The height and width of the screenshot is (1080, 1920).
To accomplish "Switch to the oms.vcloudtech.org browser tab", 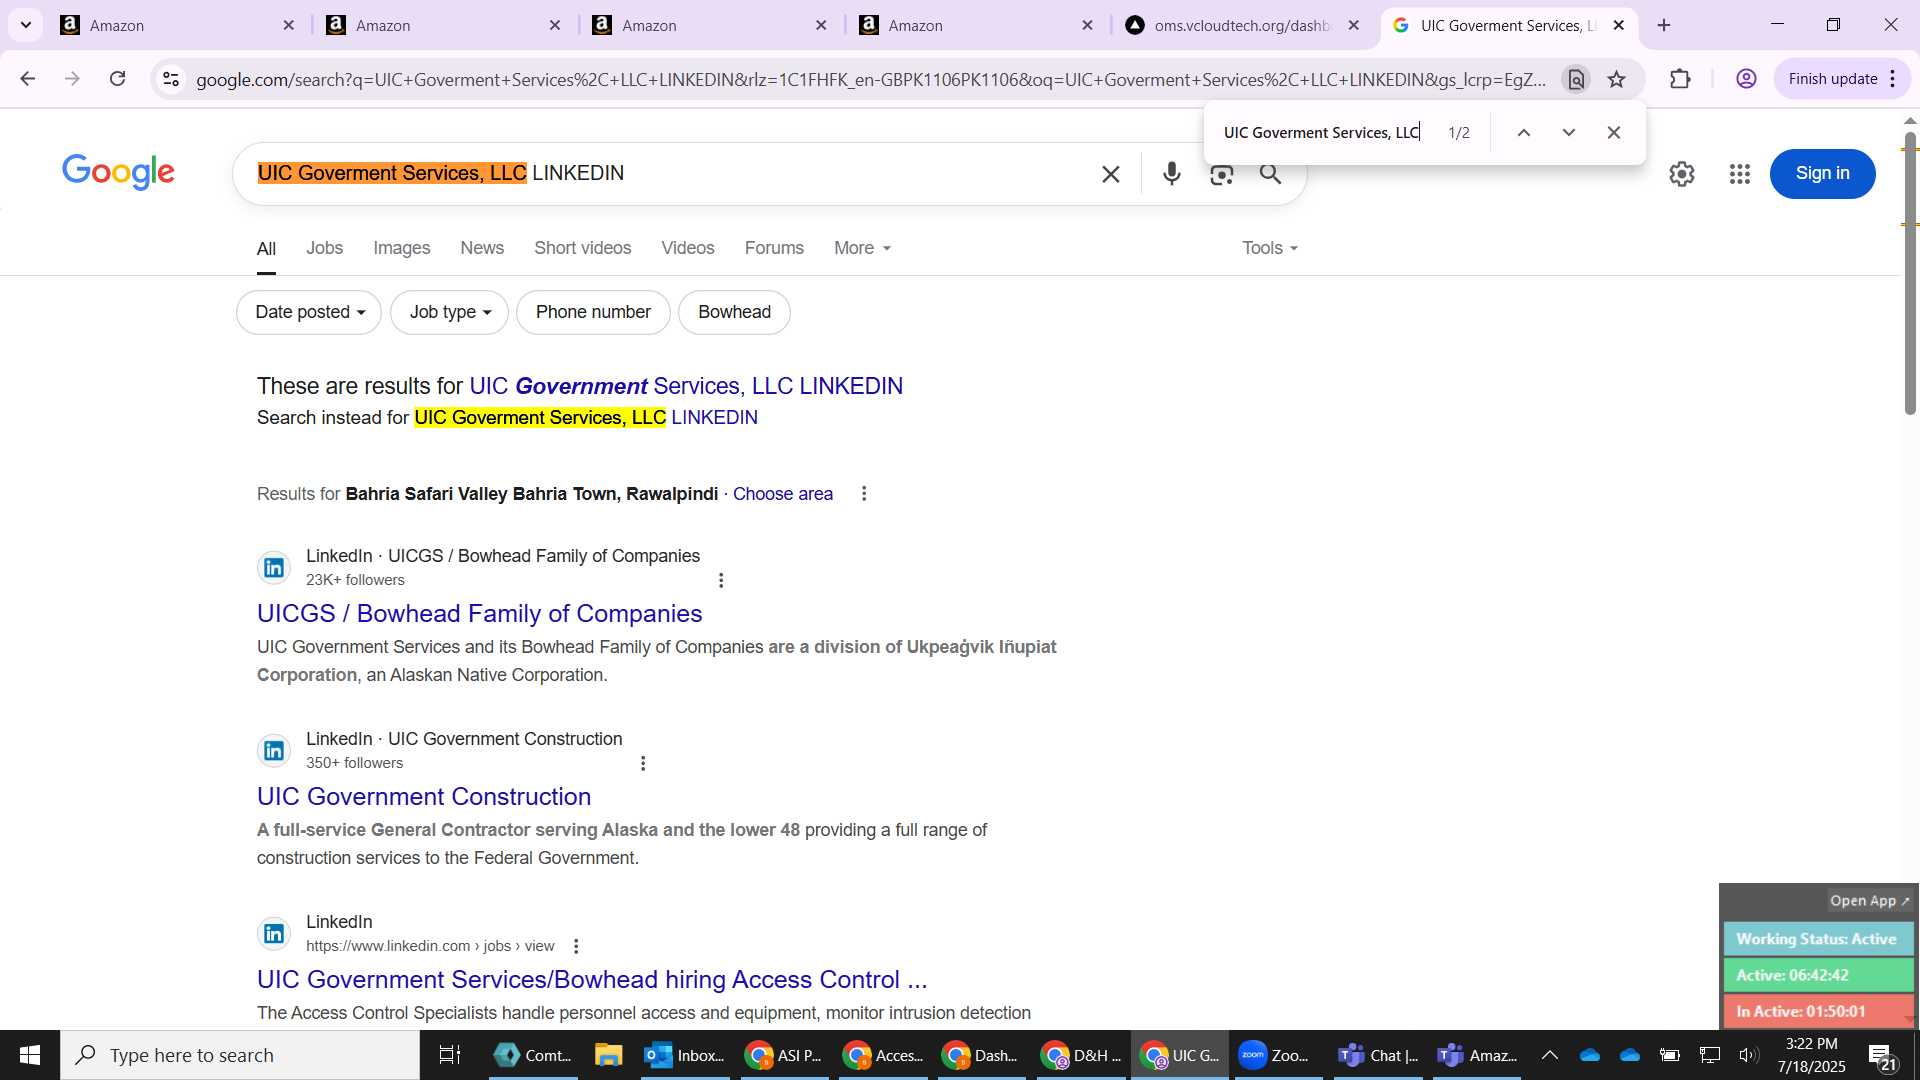I will tap(1242, 25).
